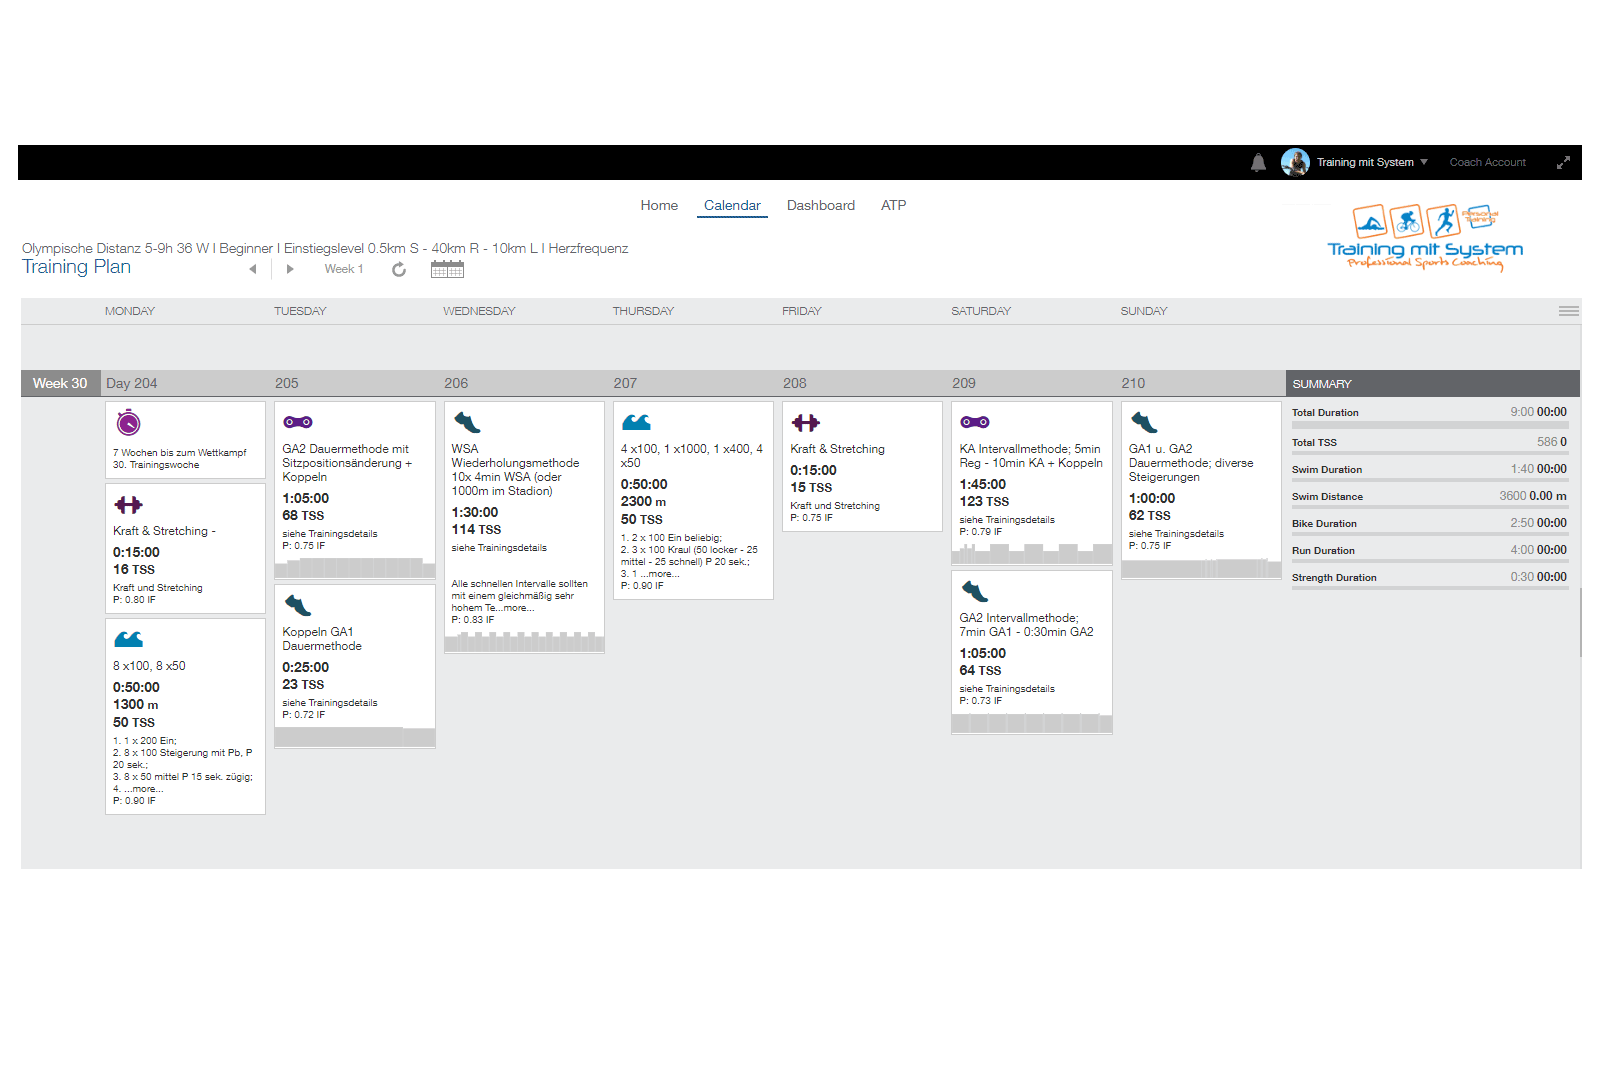Switch to the Dashboard tab
Image resolution: width=1600 pixels, height=1067 pixels.
[820, 206]
